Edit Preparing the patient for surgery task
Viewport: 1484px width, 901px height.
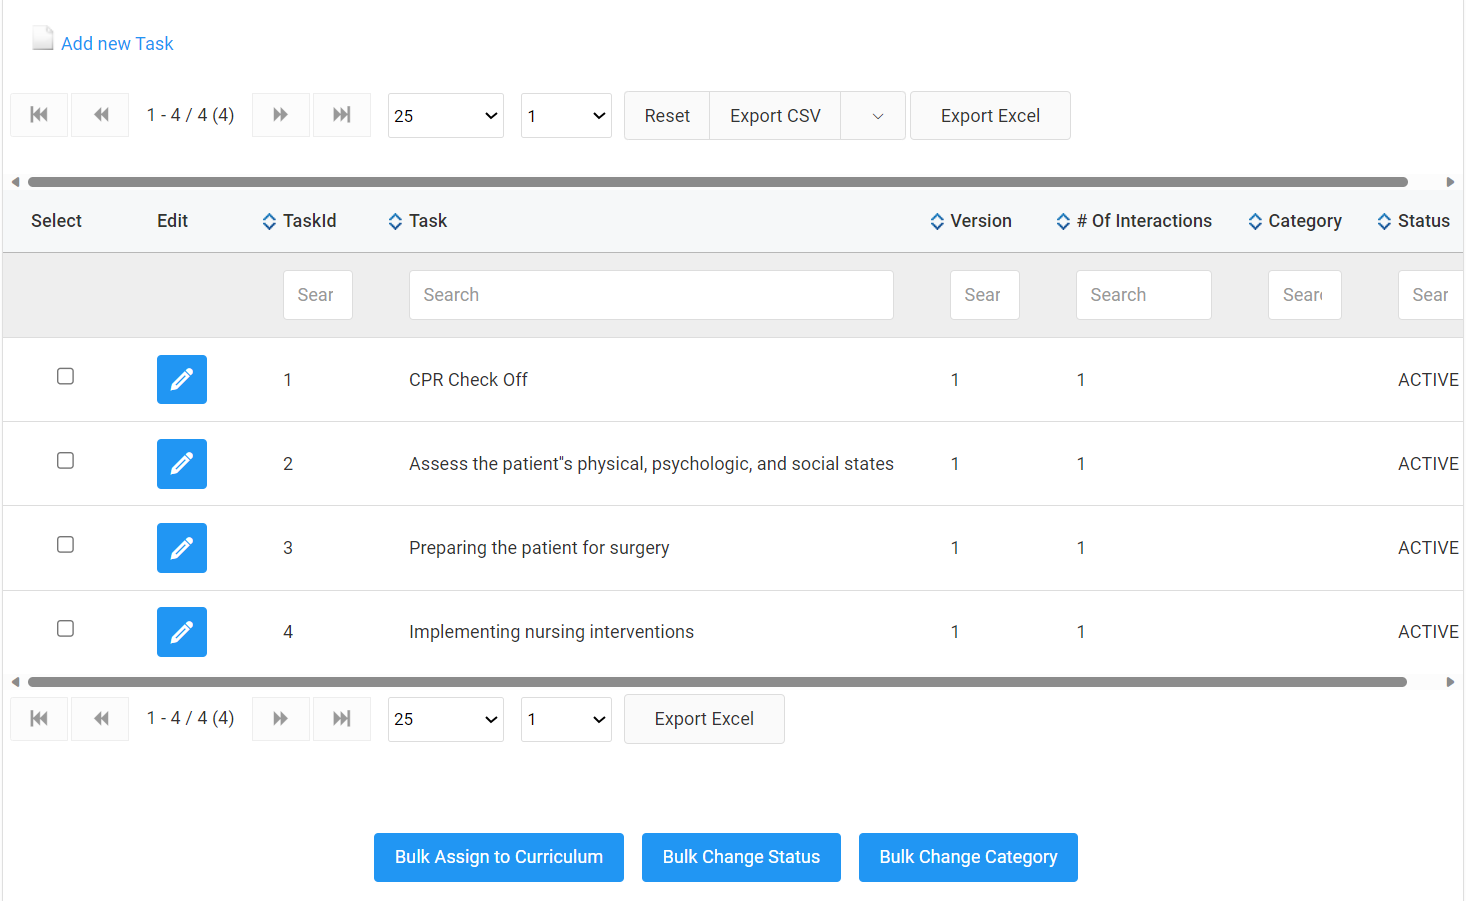point(182,548)
